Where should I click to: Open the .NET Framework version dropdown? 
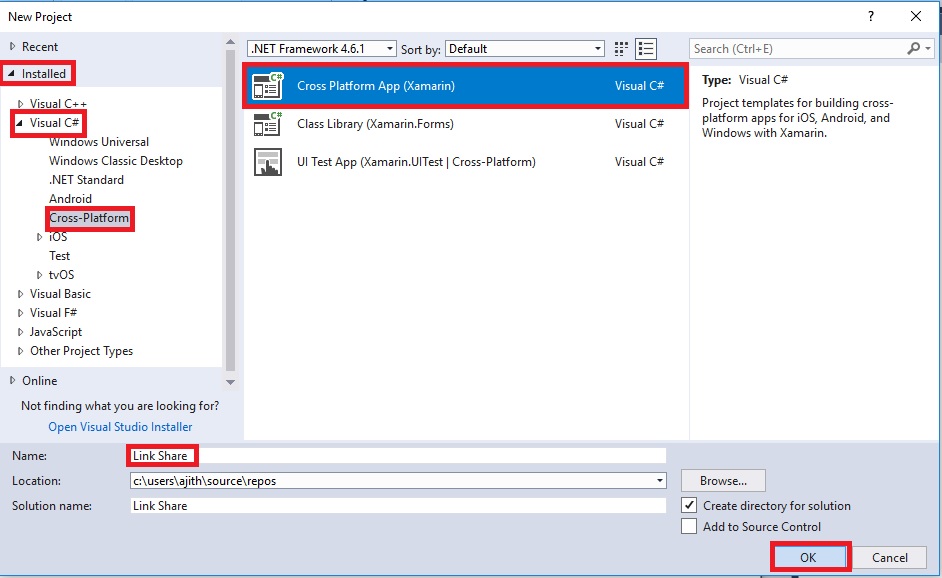[x=321, y=49]
